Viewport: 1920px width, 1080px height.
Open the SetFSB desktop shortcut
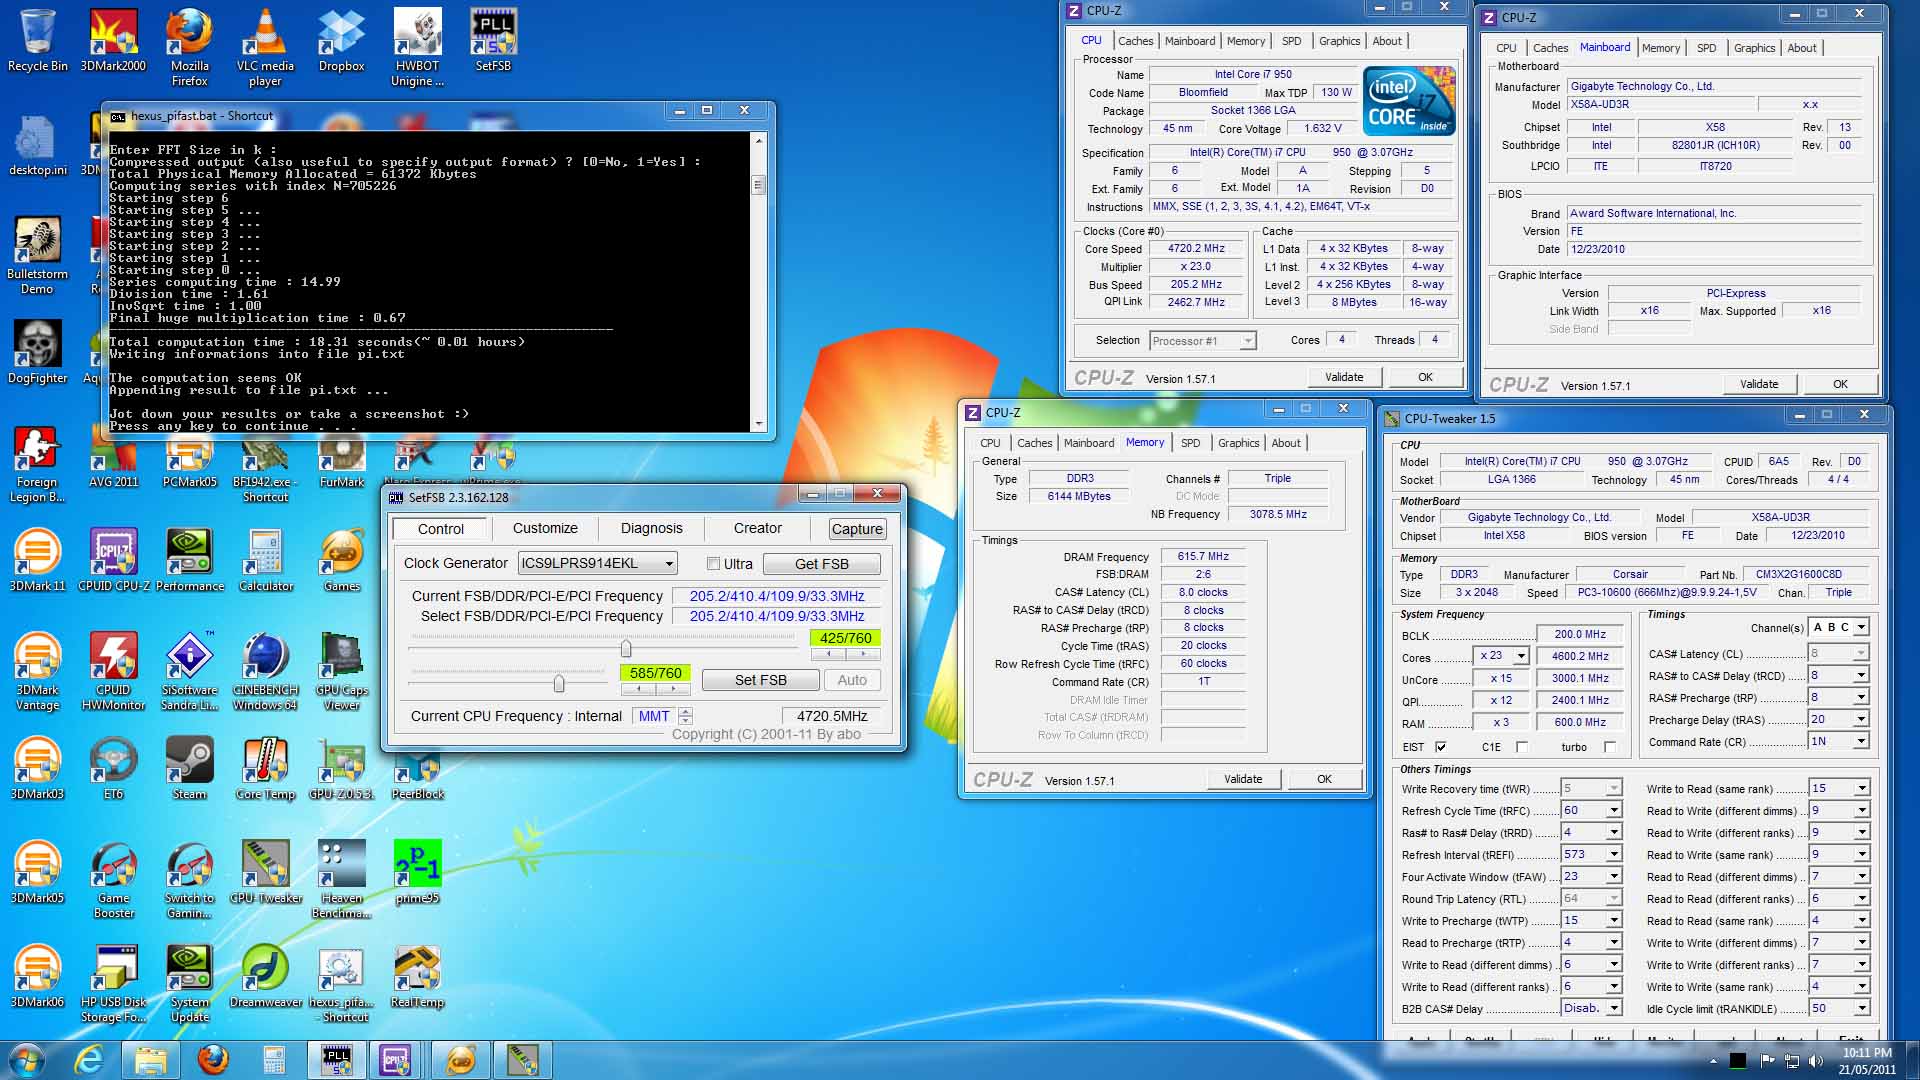[493, 41]
